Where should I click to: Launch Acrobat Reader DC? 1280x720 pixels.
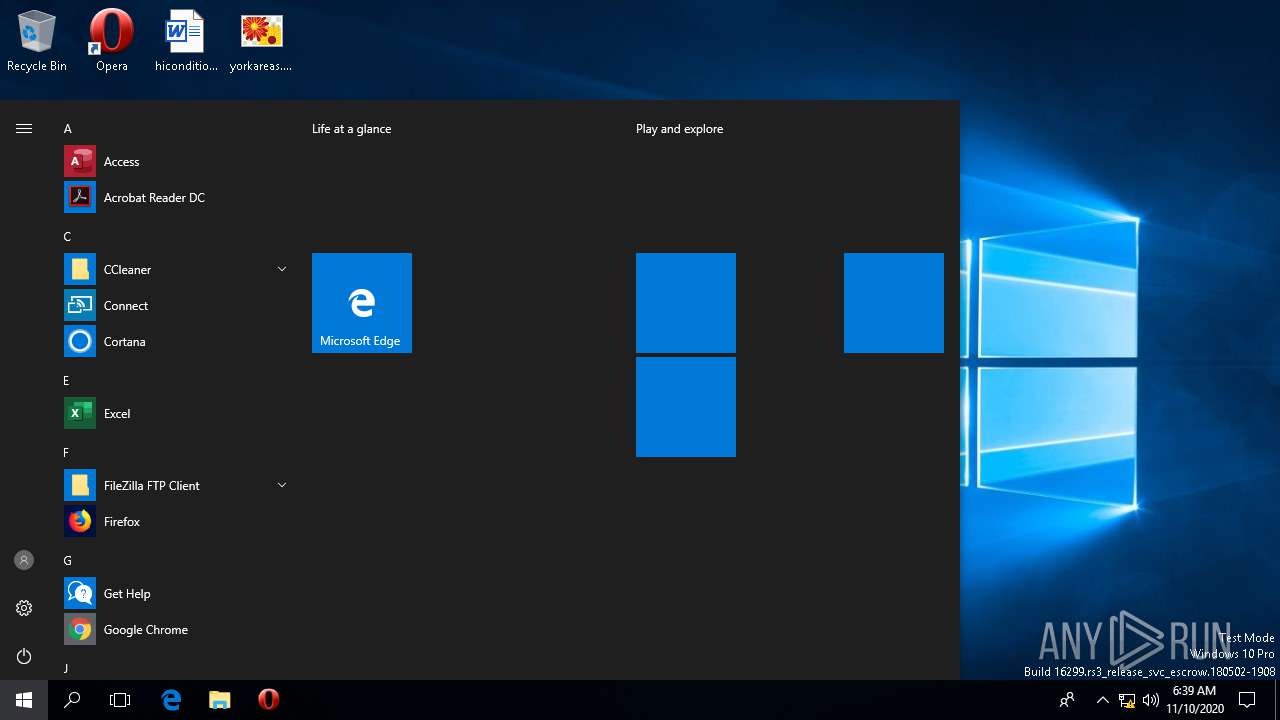click(x=176, y=197)
